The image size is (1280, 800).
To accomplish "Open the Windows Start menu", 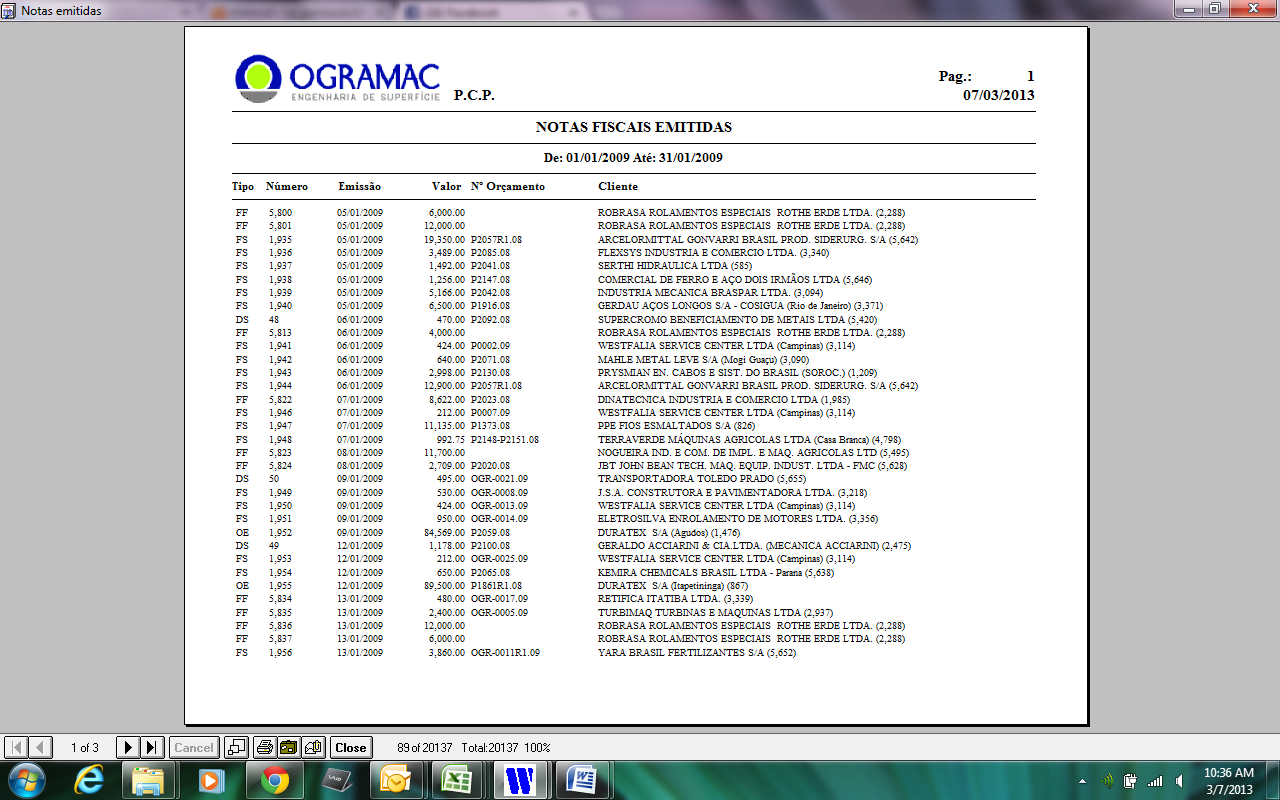I will [x=25, y=780].
